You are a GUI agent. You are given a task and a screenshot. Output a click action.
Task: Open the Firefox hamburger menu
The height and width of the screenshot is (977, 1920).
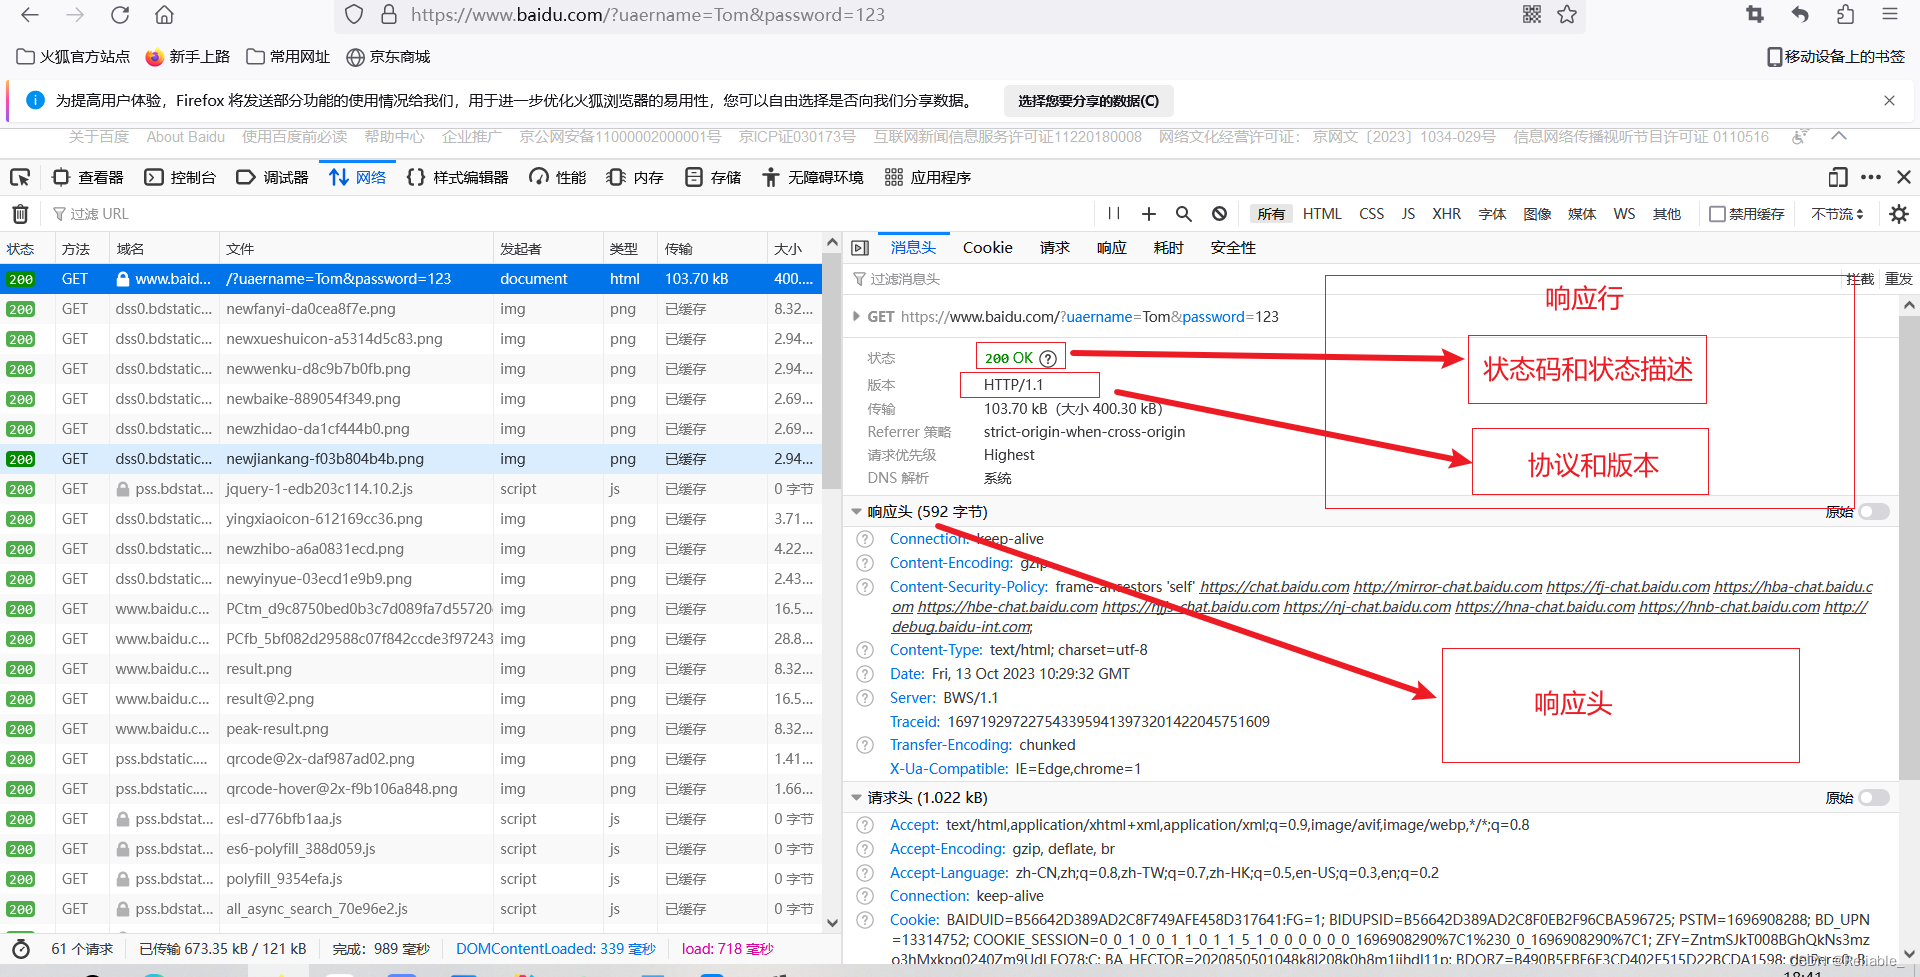point(1890,14)
